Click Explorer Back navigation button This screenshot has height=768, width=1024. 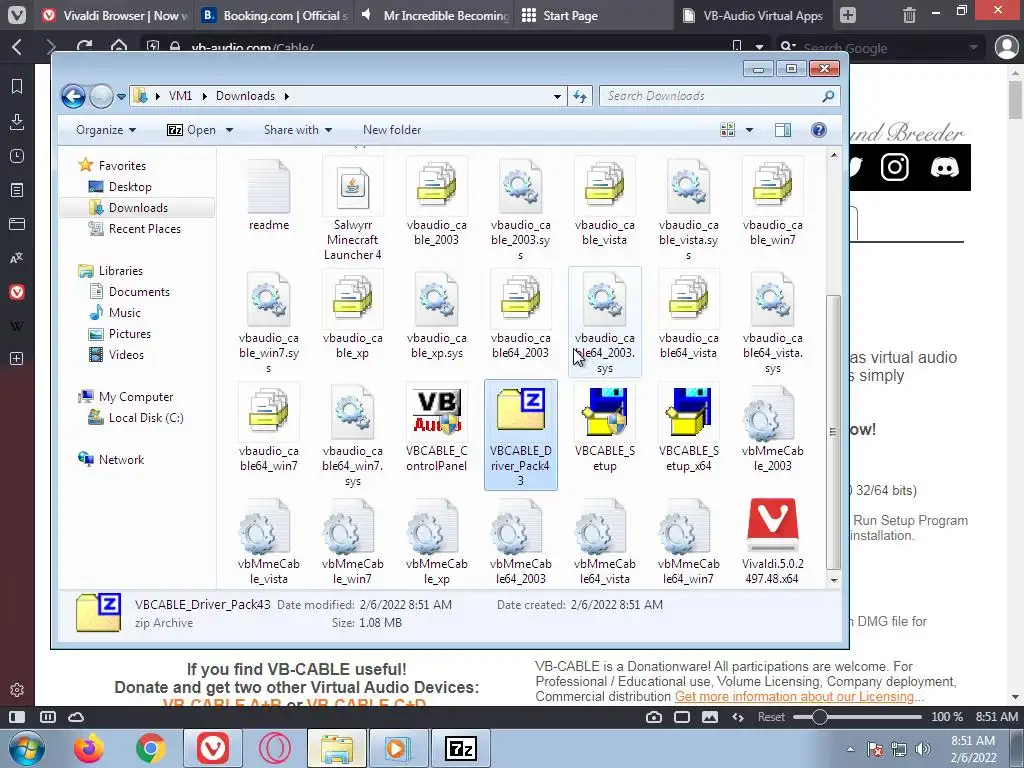click(73, 97)
